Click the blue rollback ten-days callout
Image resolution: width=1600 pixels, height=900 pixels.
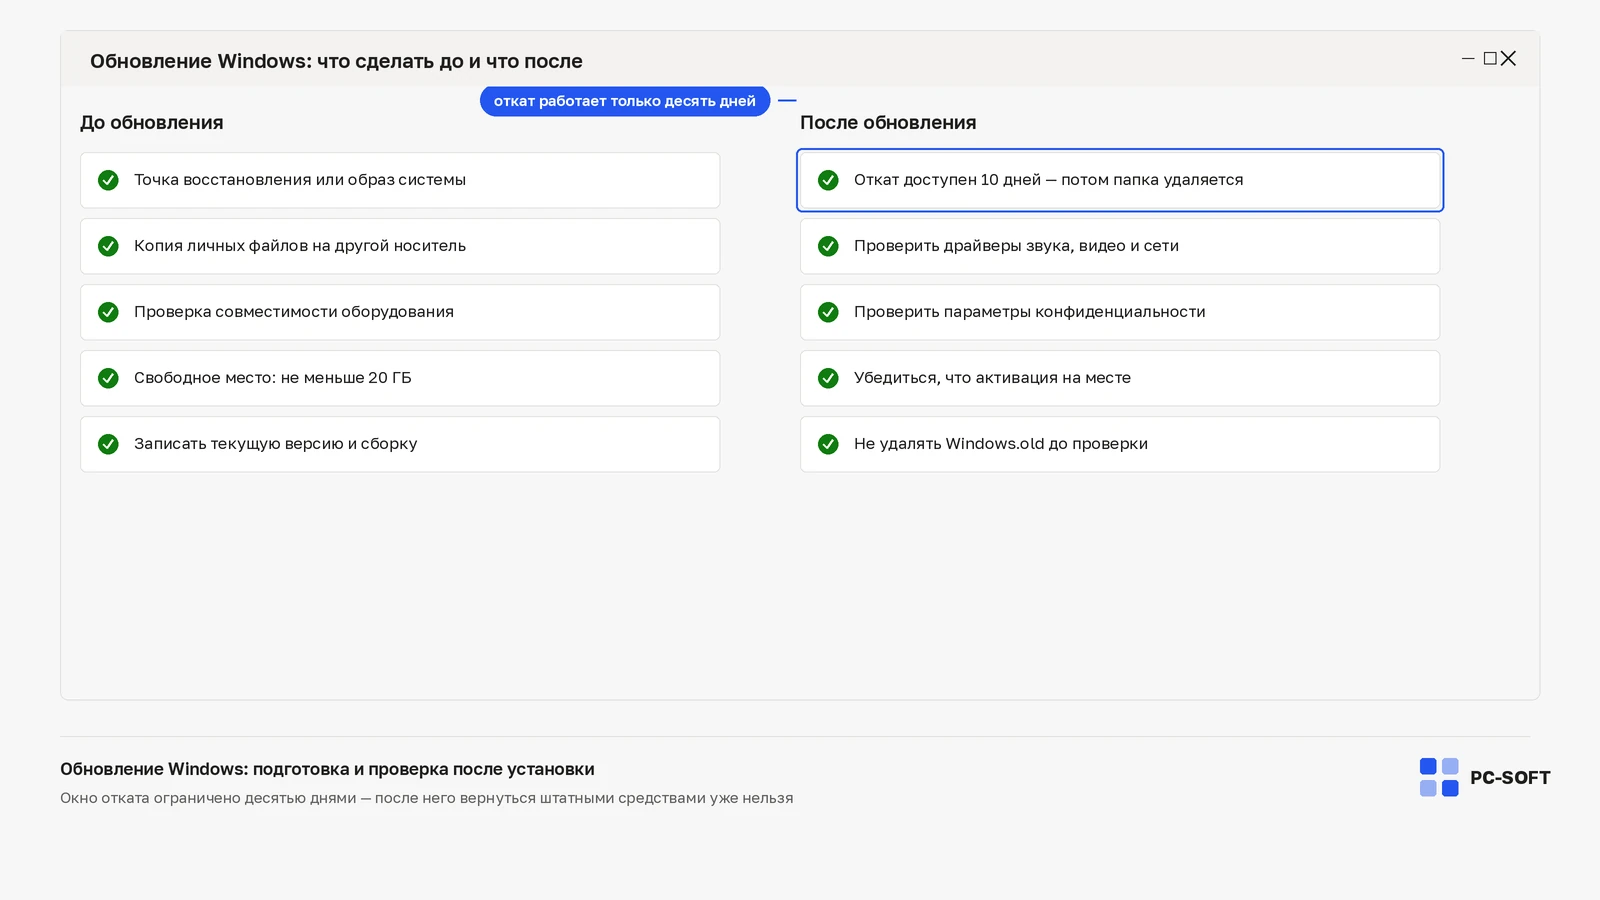pyautogui.click(x=625, y=101)
